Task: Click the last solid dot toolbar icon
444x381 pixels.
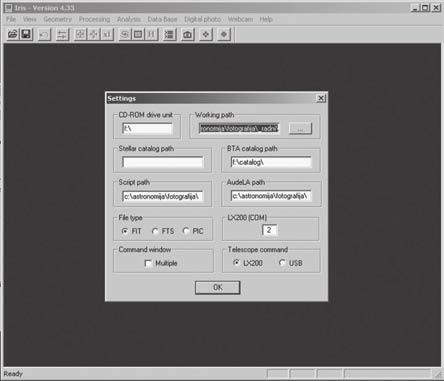Action: (x=224, y=34)
